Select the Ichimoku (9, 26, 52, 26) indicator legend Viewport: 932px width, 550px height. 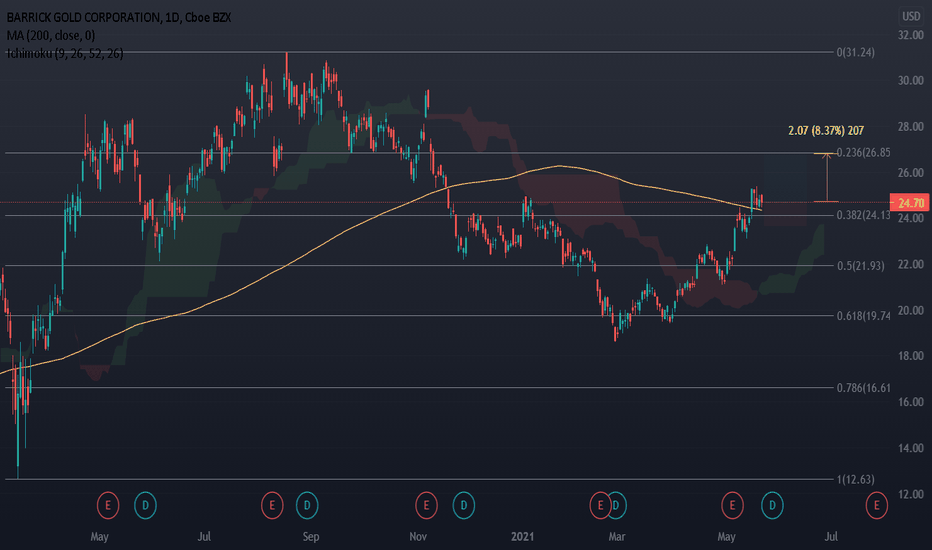(65, 54)
